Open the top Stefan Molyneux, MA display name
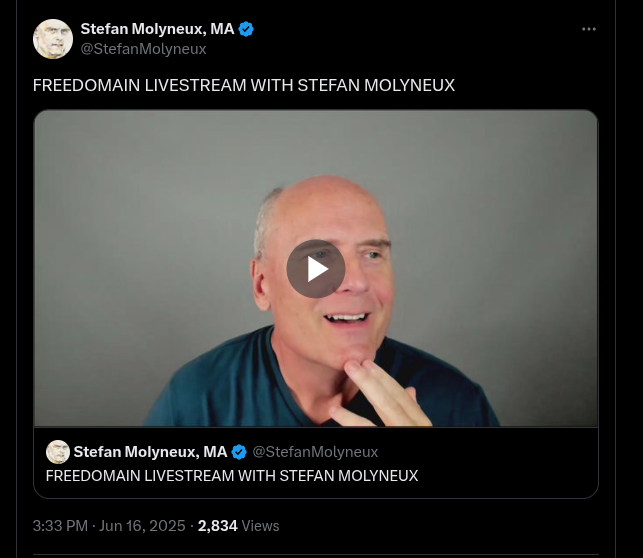 (x=157, y=29)
